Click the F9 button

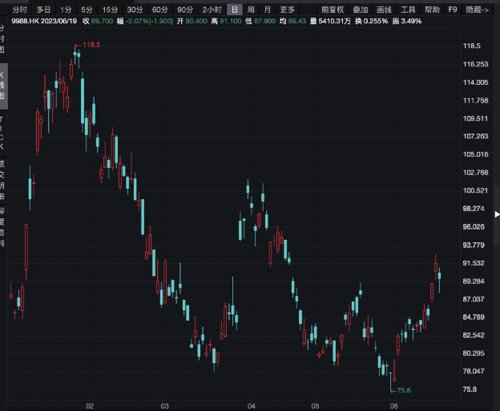coord(452,10)
